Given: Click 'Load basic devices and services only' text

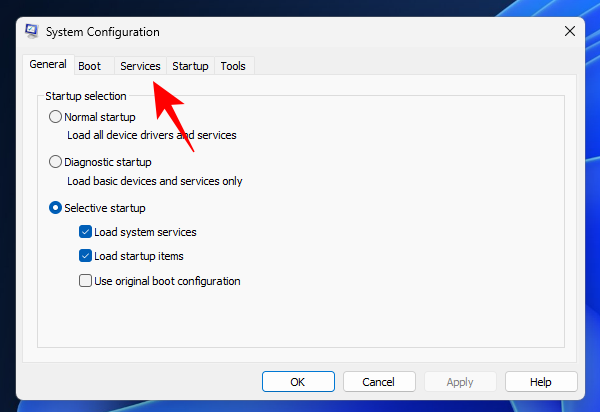Looking at the screenshot, I should pyautogui.click(x=155, y=181).
